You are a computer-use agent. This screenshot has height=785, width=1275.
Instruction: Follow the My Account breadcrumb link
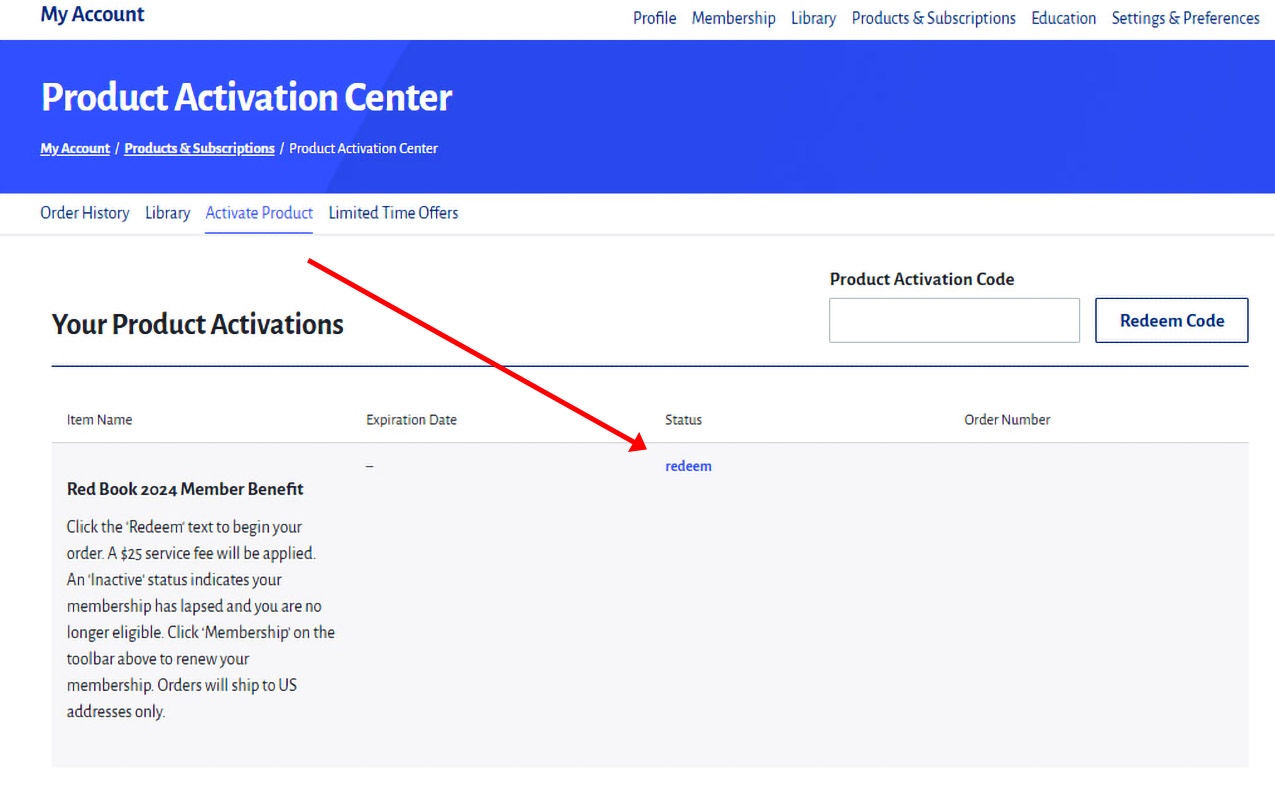pyautogui.click(x=75, y=148)
